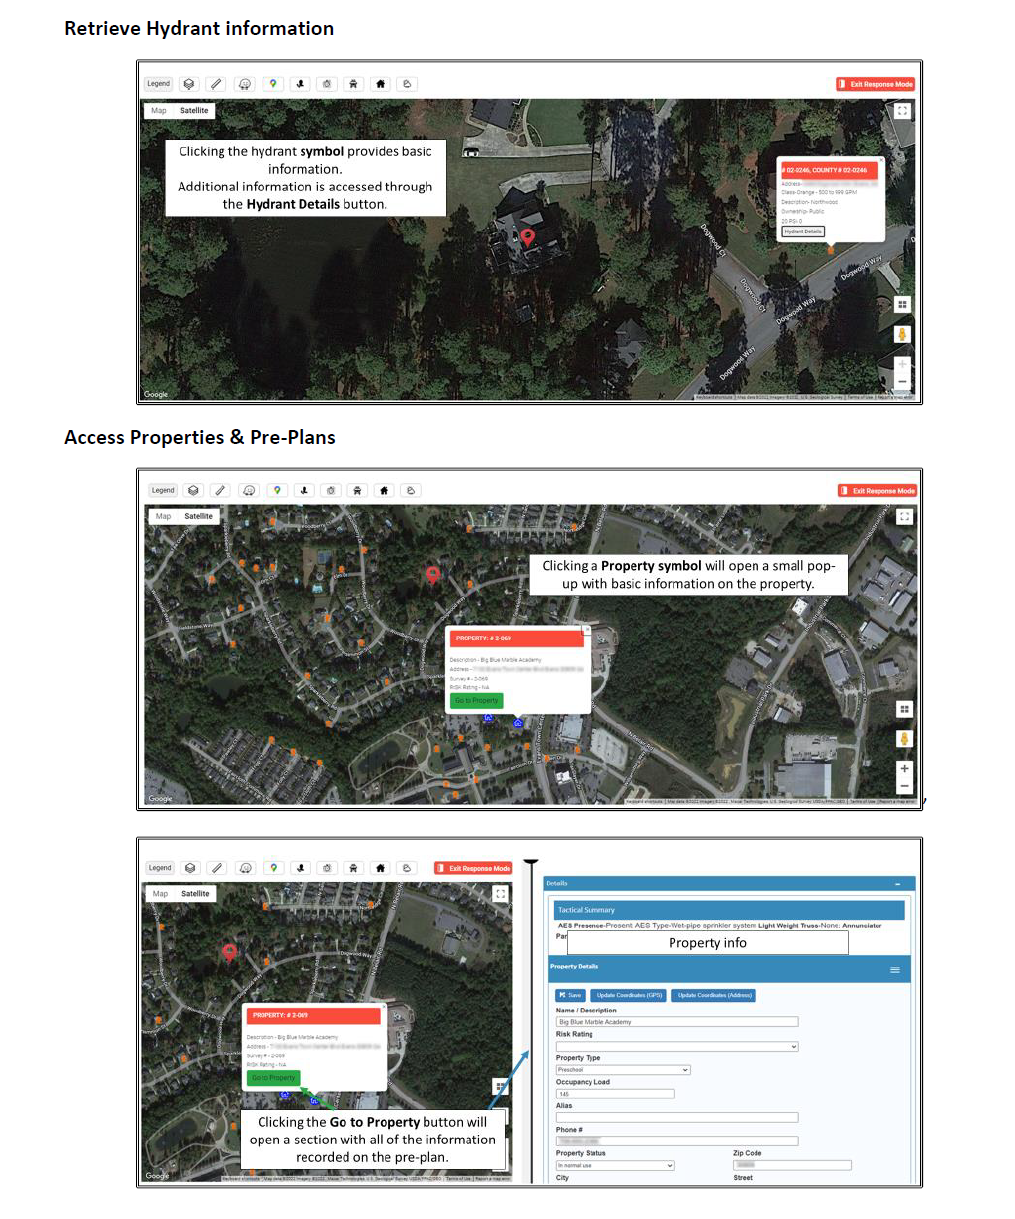Viewport: 1015px width, 1219px height.
Task: Open Legend above the map beside Details panel
Action: coord(160,868)
